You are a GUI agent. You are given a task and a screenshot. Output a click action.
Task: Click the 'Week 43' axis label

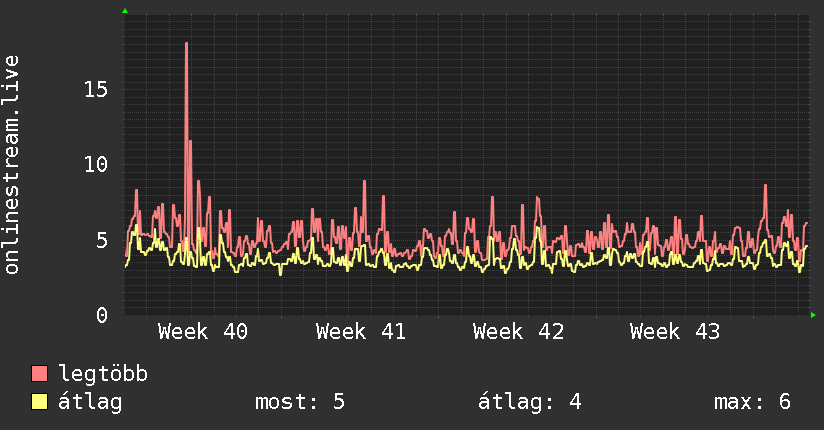click(675, 332)
